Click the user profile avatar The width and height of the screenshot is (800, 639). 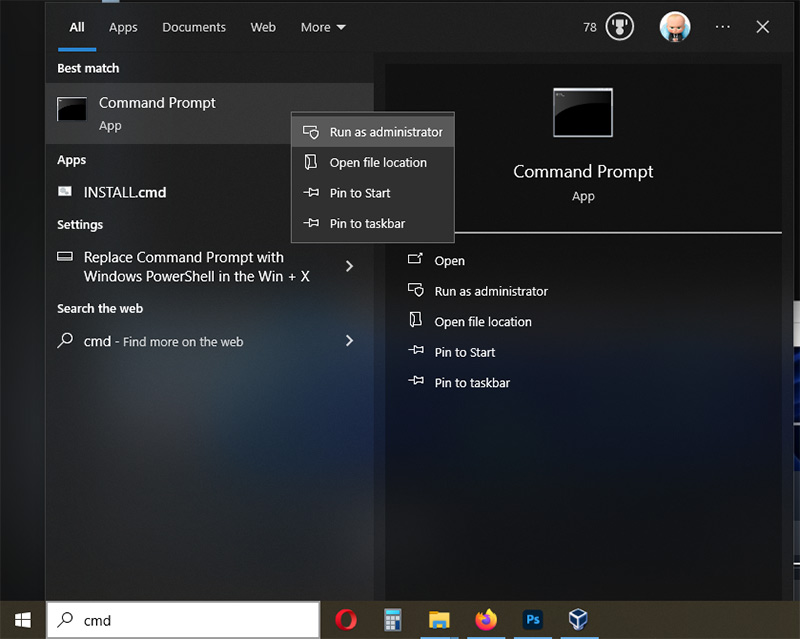tap(675, 27)
